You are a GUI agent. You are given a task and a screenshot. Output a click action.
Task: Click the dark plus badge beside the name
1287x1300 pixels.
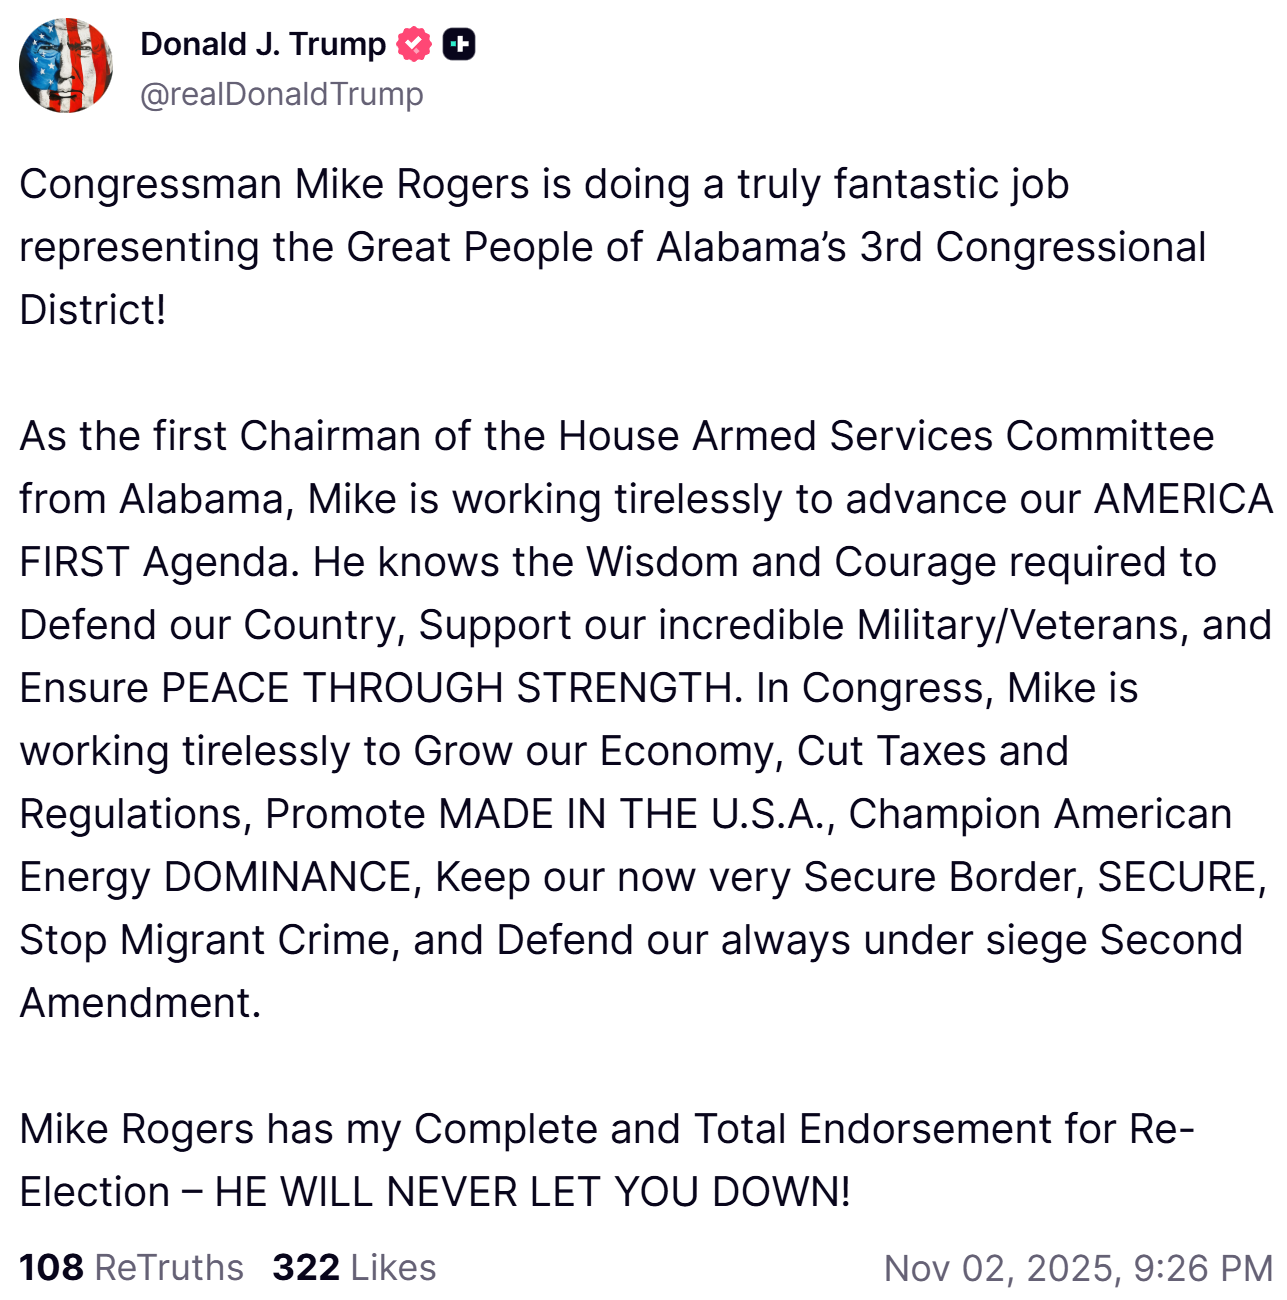(x=459, y=45)
